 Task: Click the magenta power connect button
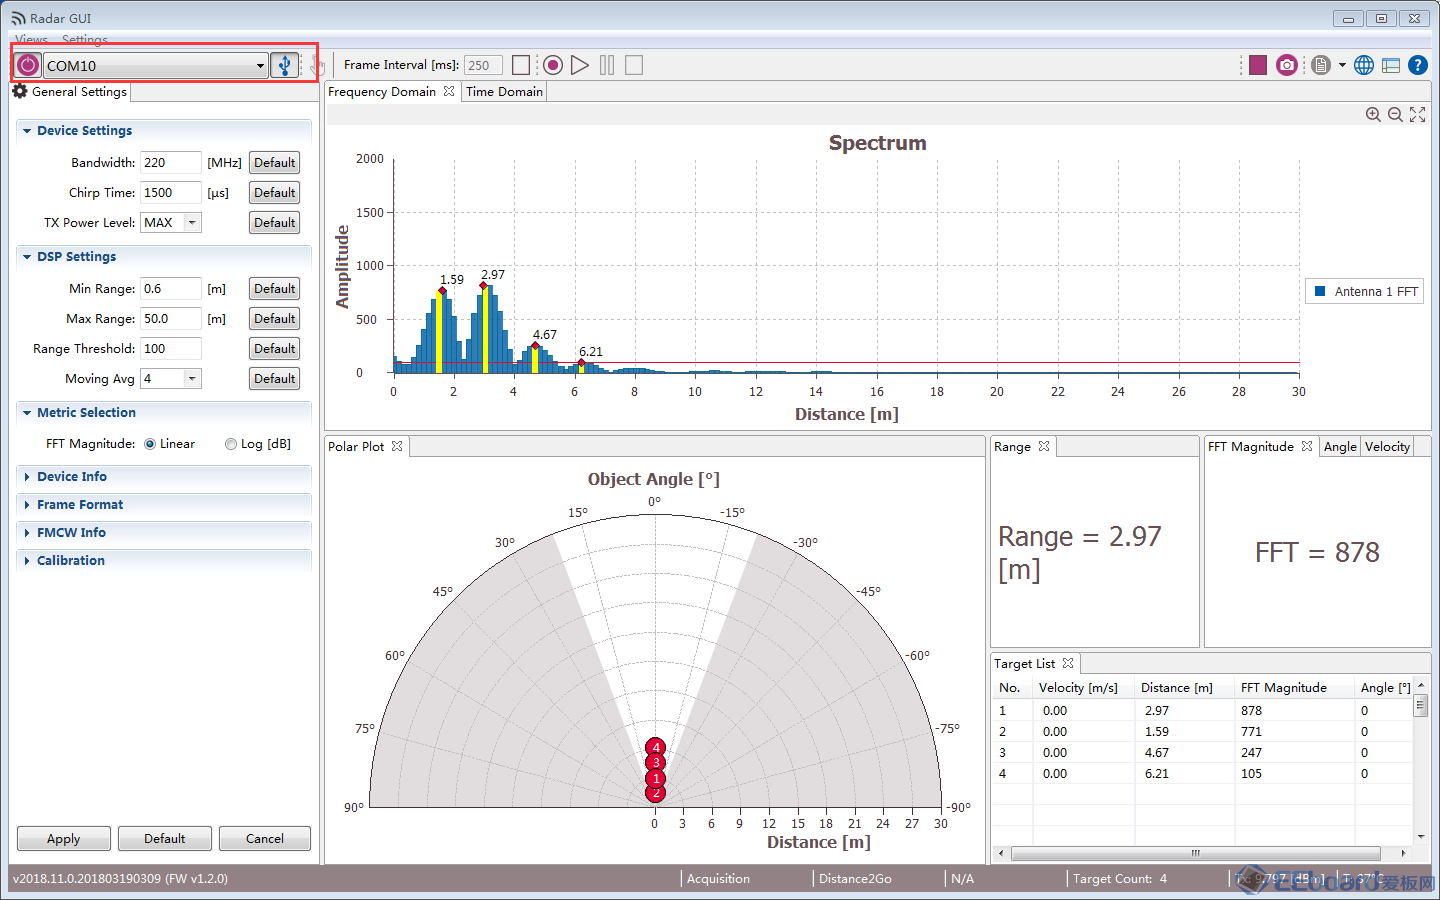click(x=28, y=65)
